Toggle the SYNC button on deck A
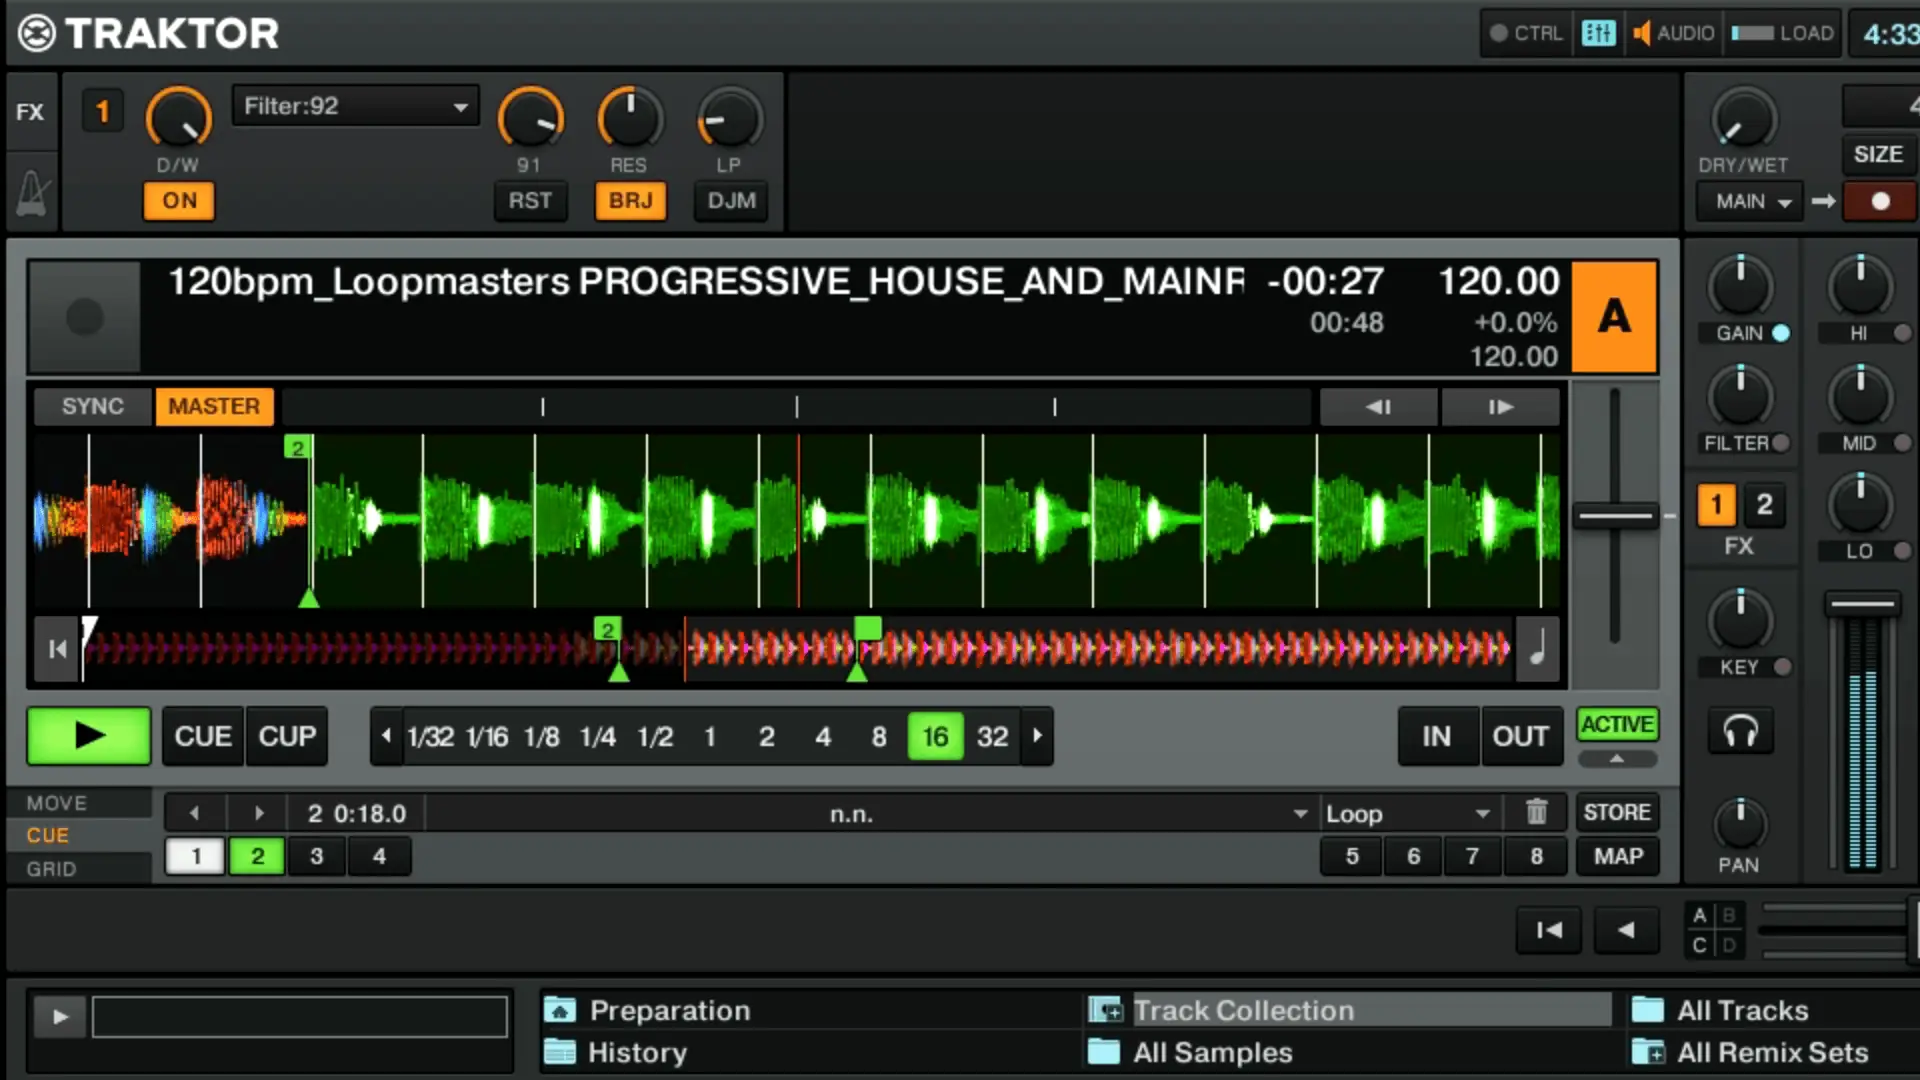Viewport: 1920px width, 1080px height. point(92,407)
